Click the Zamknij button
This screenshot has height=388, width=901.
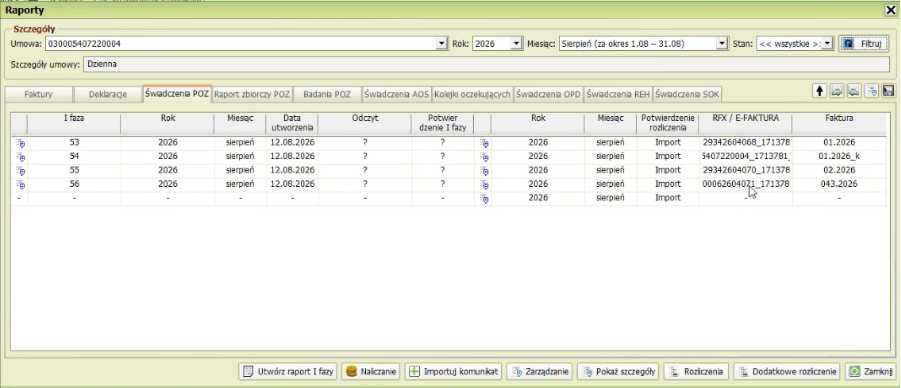coord(871,372)
